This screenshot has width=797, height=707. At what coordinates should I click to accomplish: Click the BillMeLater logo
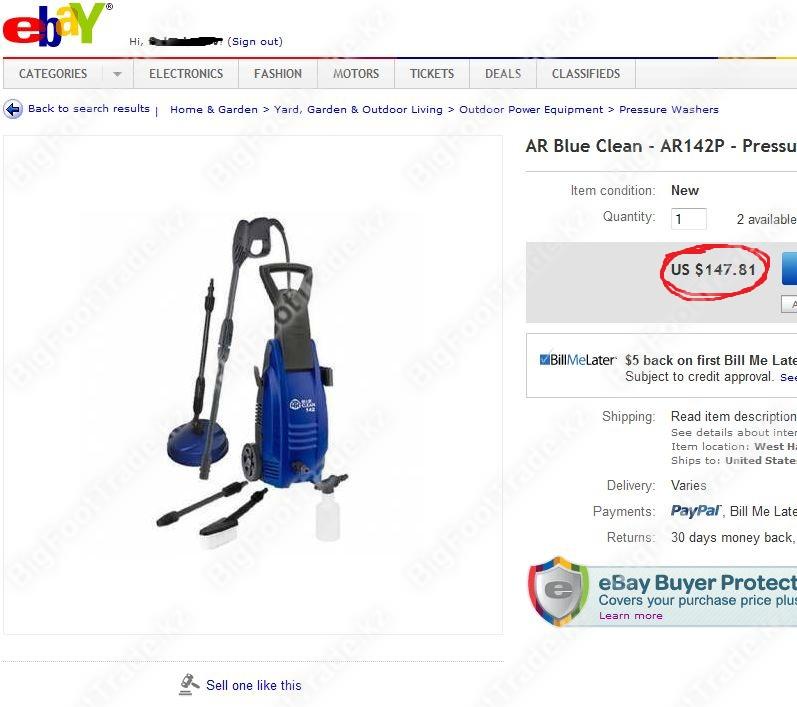[577, 360]
